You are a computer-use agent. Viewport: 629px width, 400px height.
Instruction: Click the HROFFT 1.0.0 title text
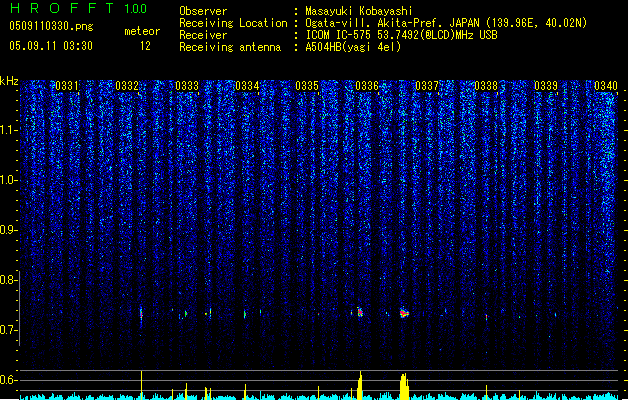tap(79, 8)
